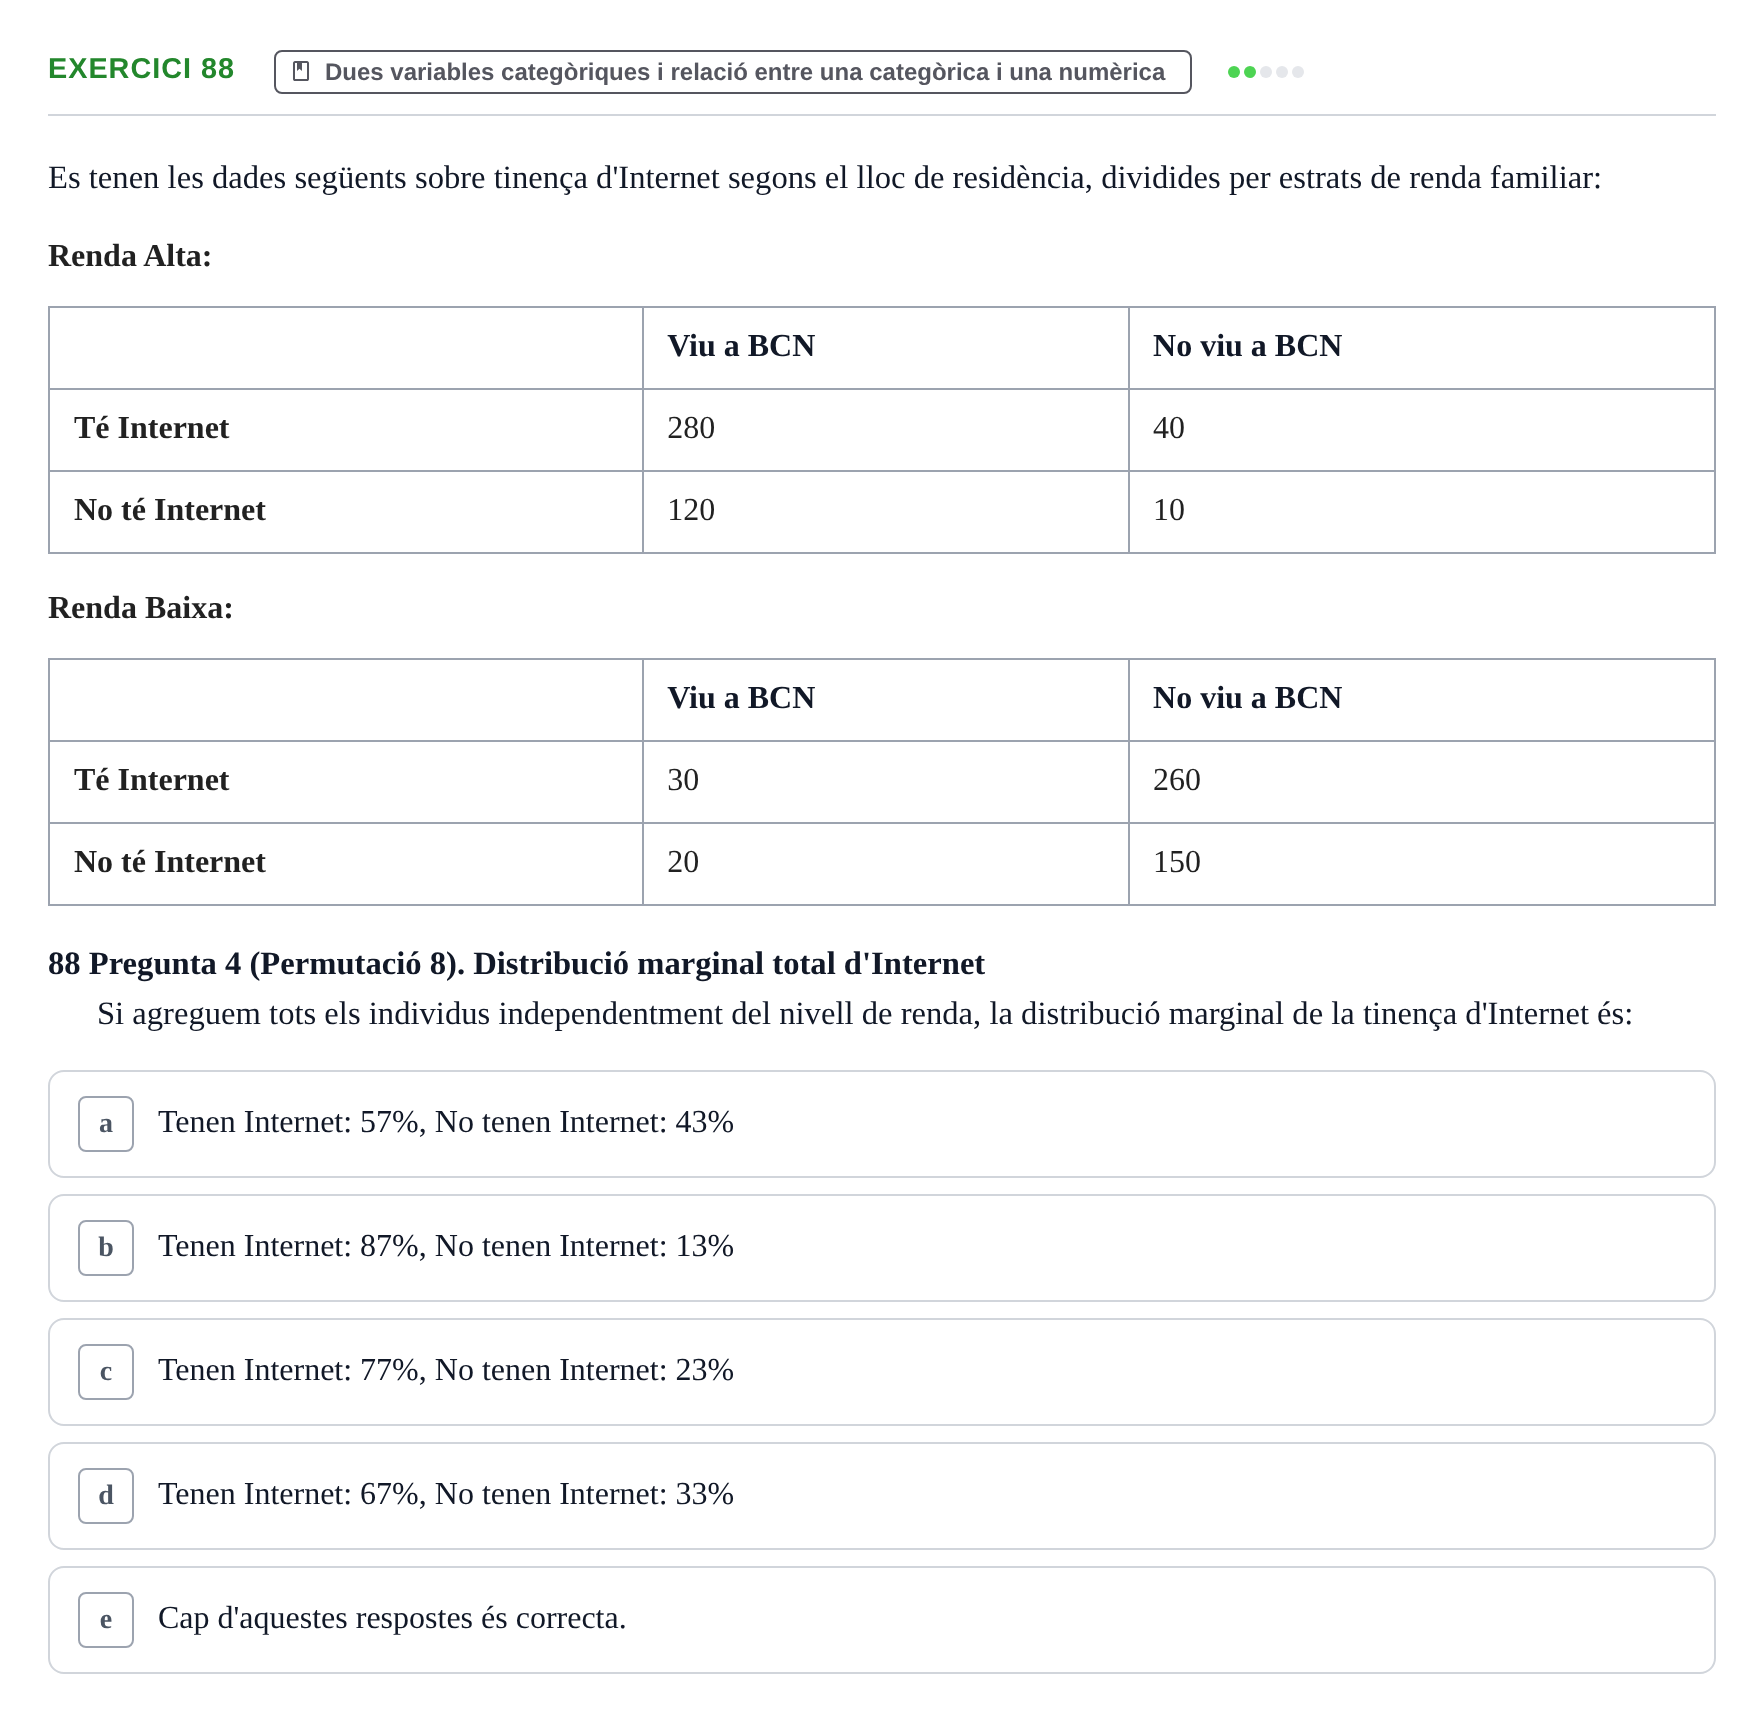Choose option 'Tenen Internet: 57%, No tenen: 43%'
The width and height of the screenshot is (1764, 1724).
(881, 1124)
